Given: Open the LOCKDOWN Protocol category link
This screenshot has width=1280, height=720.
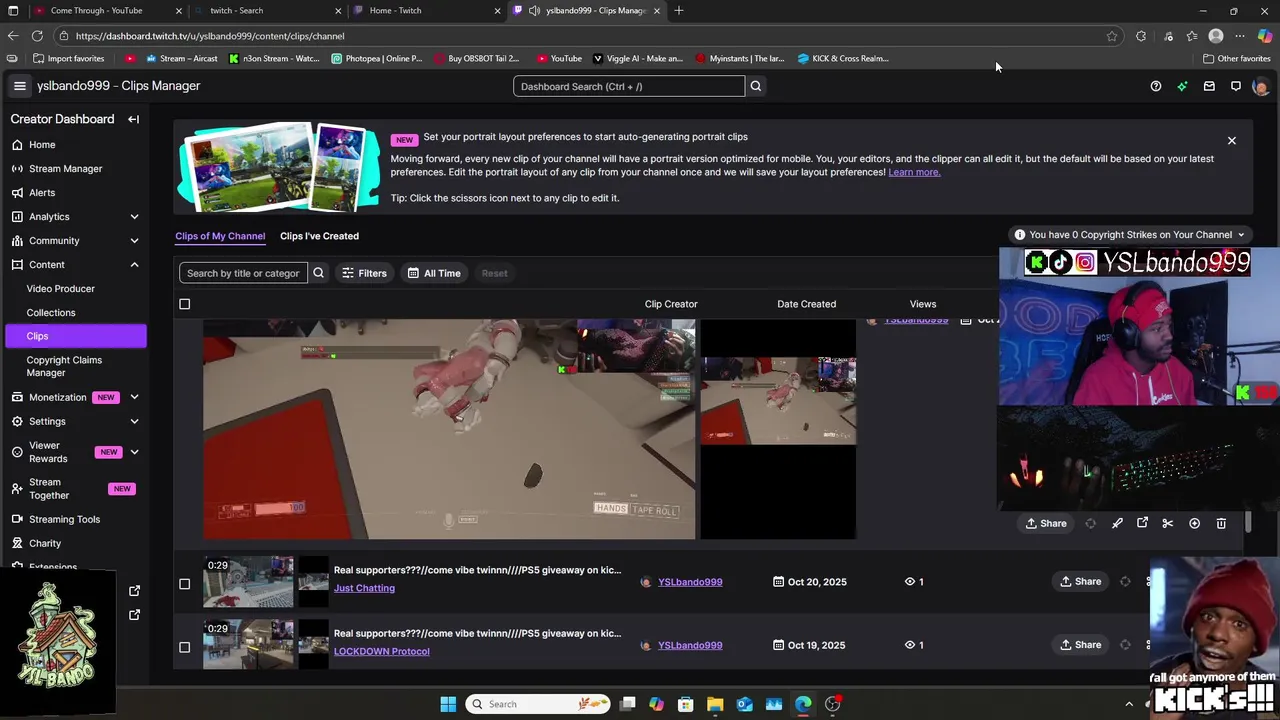Looking at the screenshot, I should [382, 651].
